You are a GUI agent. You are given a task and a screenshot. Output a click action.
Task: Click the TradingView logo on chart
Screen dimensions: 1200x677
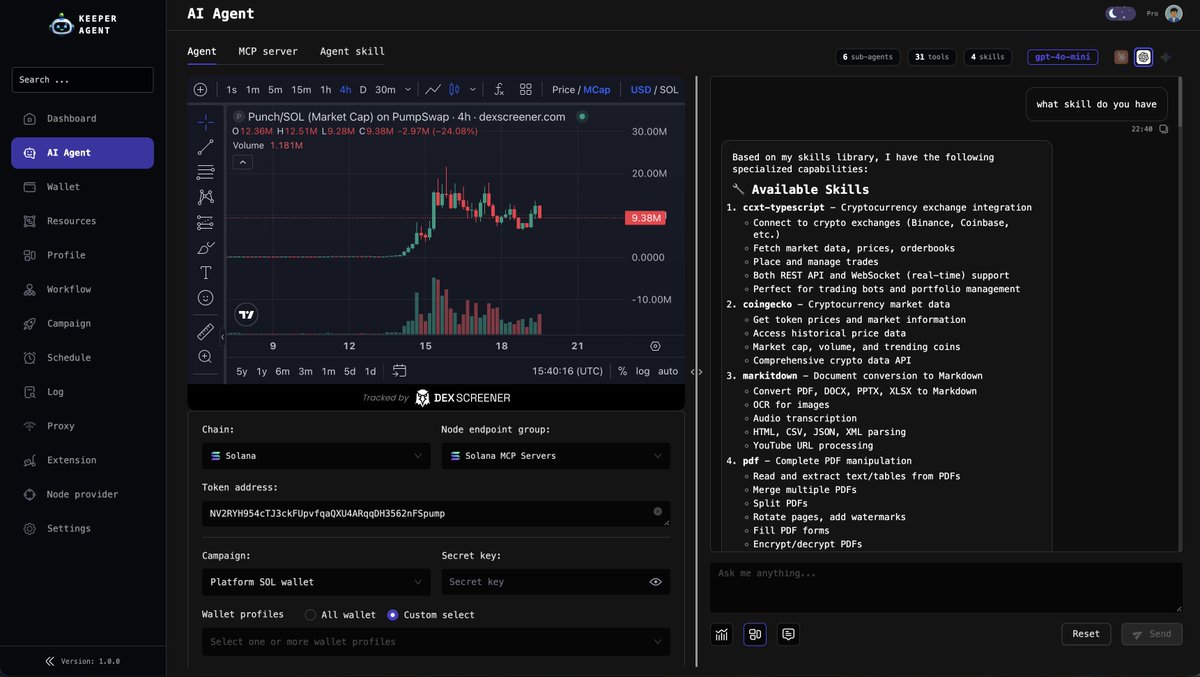pos(246,315)
